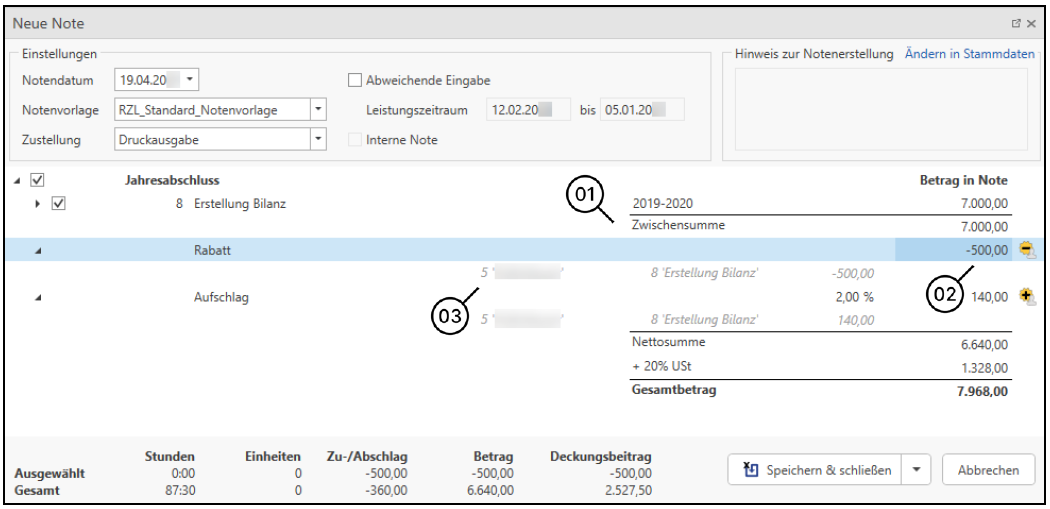The width and height of the screenshot is (1050, 509).
Task: Expand the Erstellung Bilanz row
Action: click(x=38, y=204)
